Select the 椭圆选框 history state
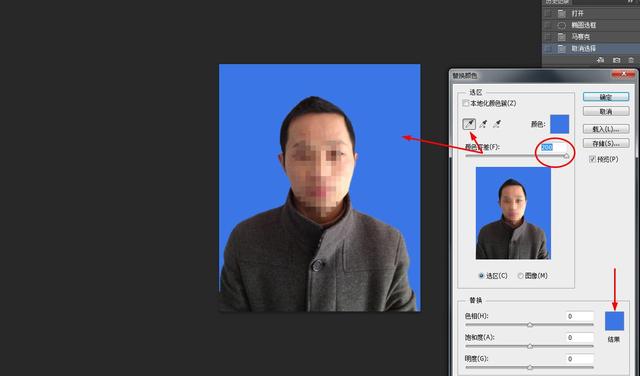640x376 pixels. coord(591,25)
